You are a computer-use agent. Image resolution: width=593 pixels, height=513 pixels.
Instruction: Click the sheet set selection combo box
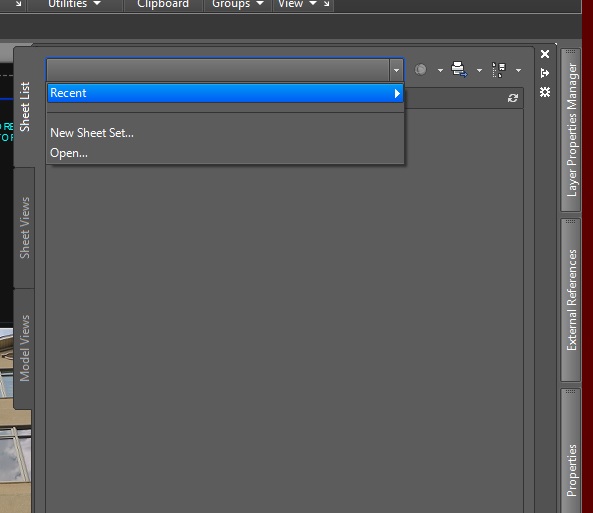225,70
